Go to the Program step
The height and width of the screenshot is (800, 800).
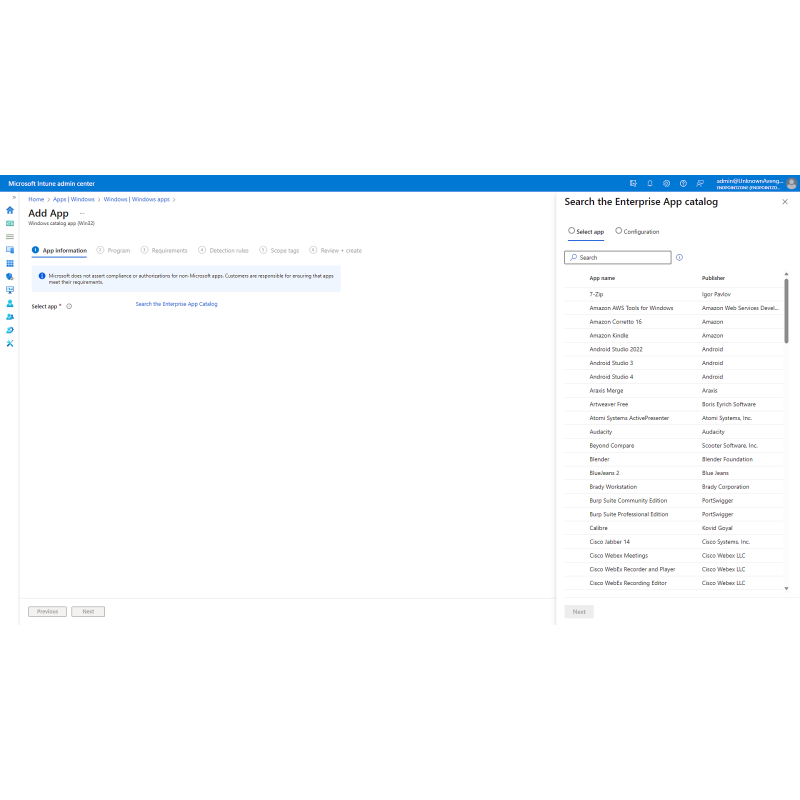[x=113, y=251]
